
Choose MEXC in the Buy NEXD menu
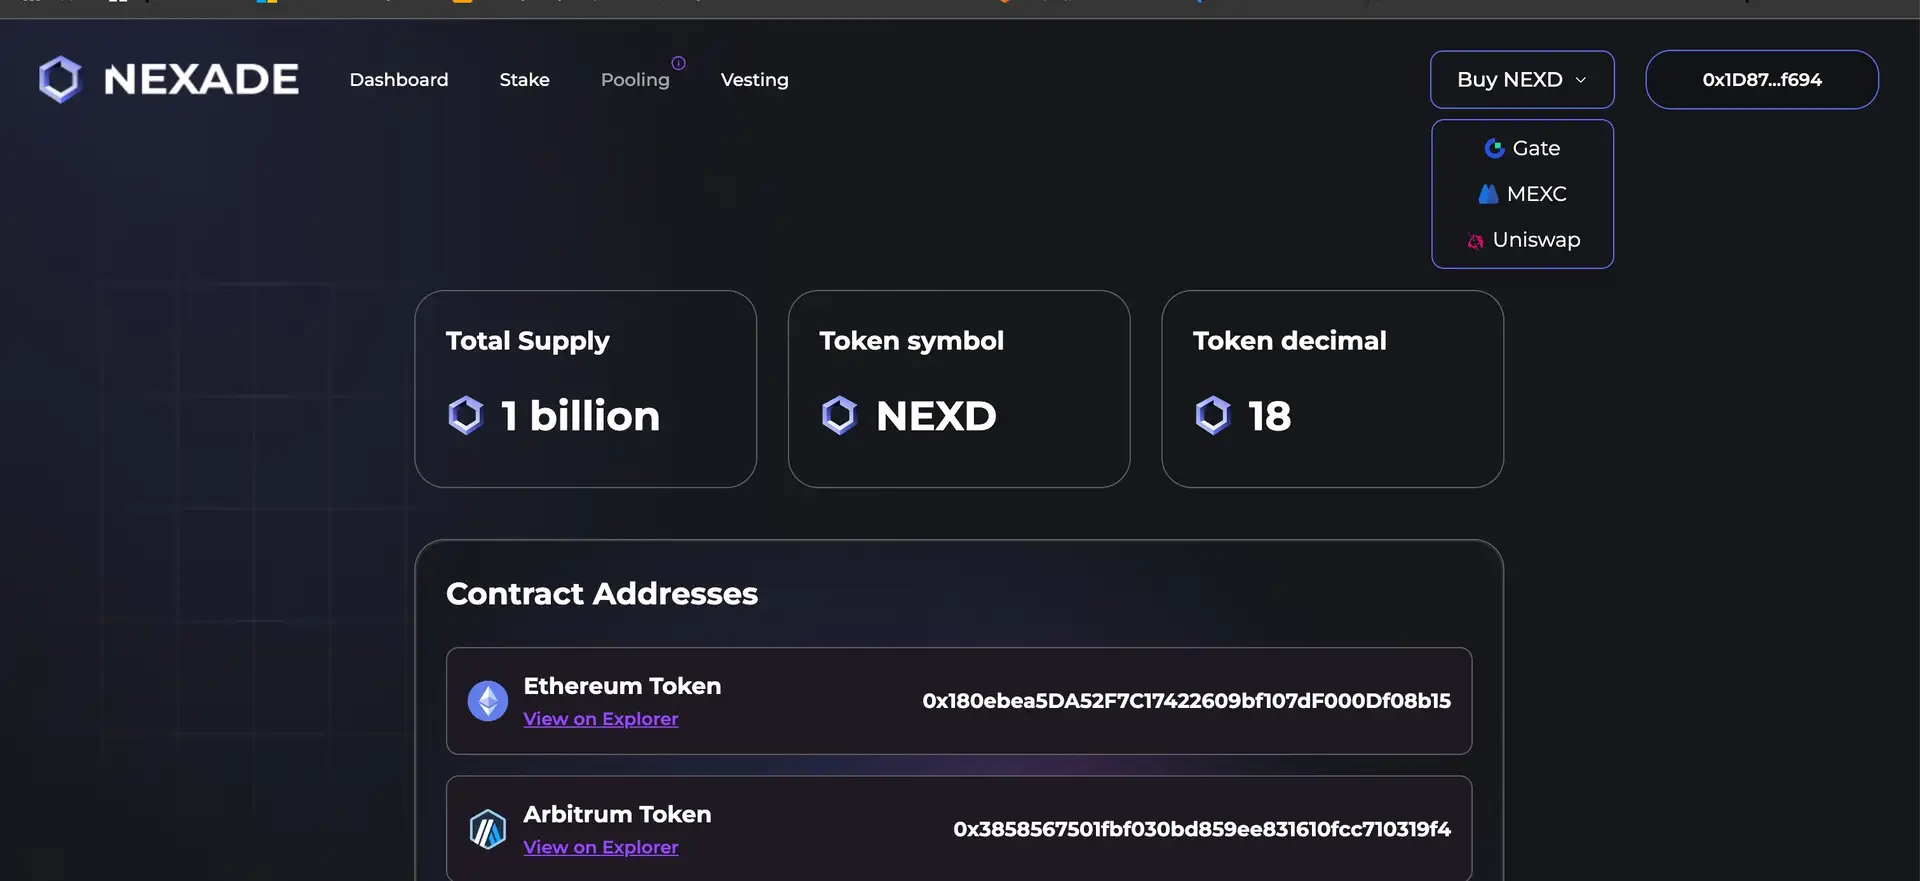pyautogui.click(x=1536, y=194)
